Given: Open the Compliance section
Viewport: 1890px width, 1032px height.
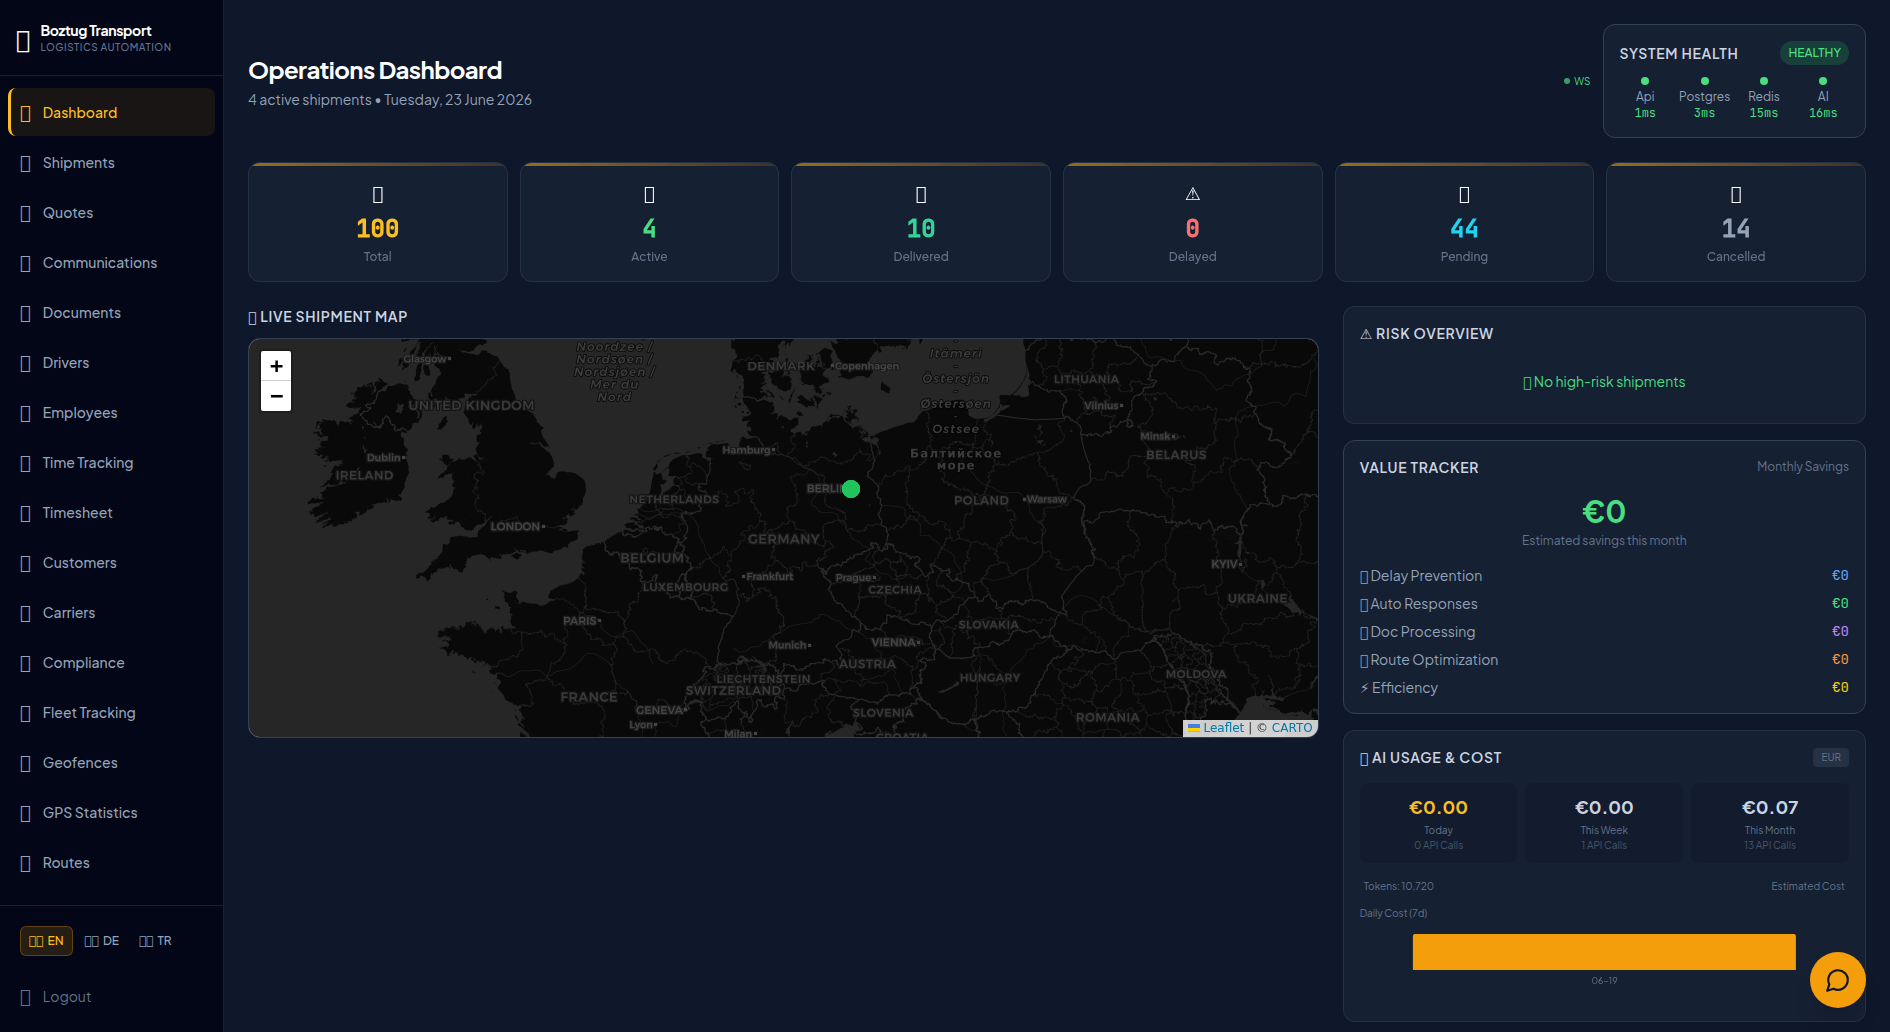Looking at the screenshot, I should (111, 663).
